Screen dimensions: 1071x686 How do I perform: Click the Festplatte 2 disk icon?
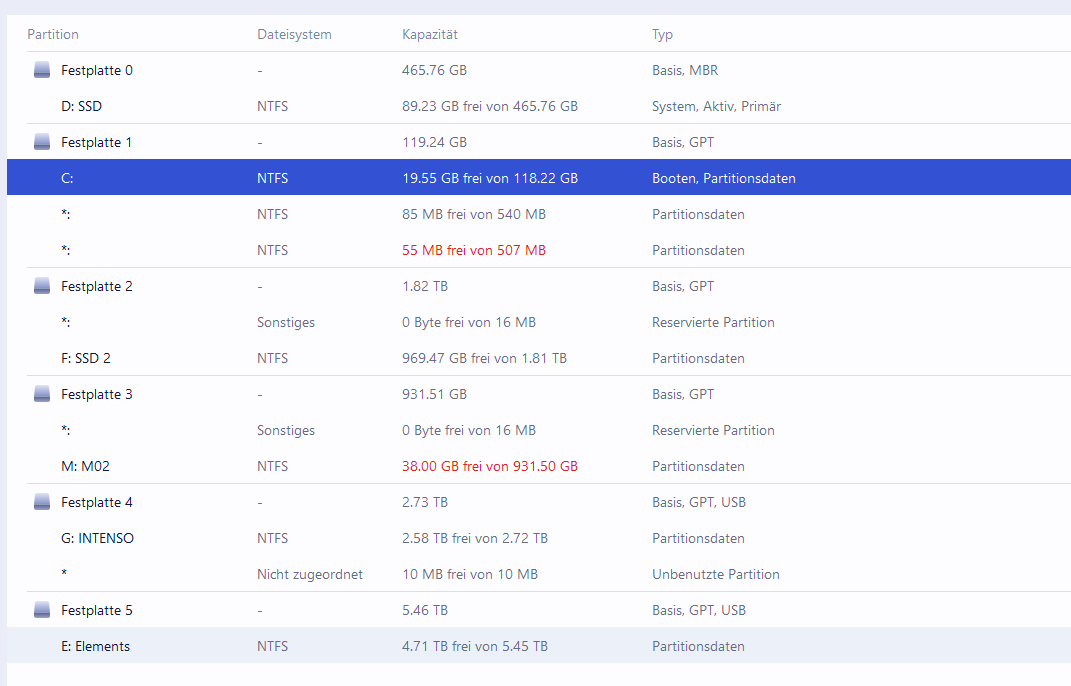pos(41,286)
